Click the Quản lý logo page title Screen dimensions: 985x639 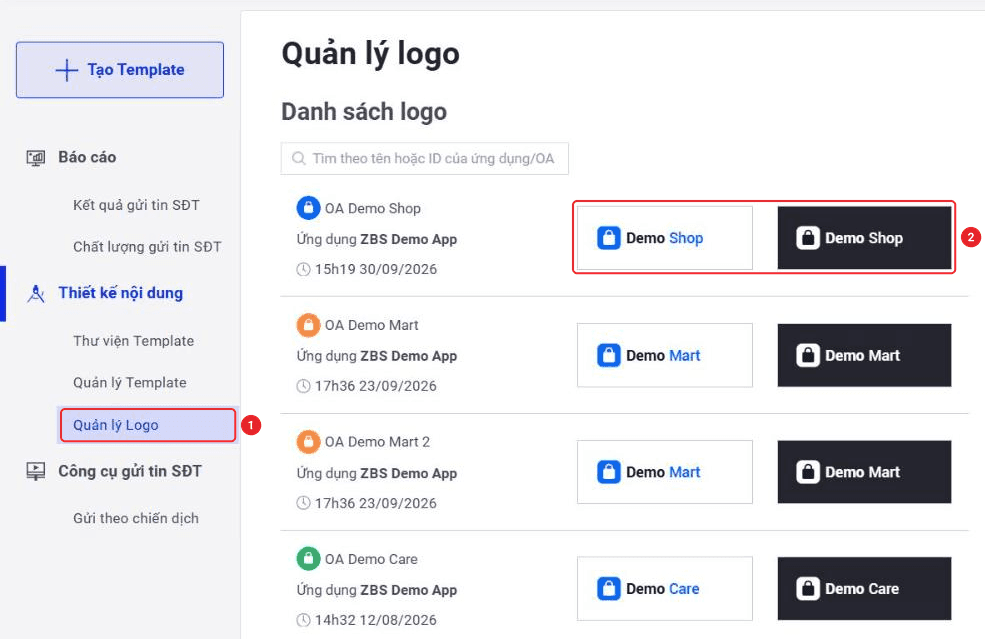[371, 54]
